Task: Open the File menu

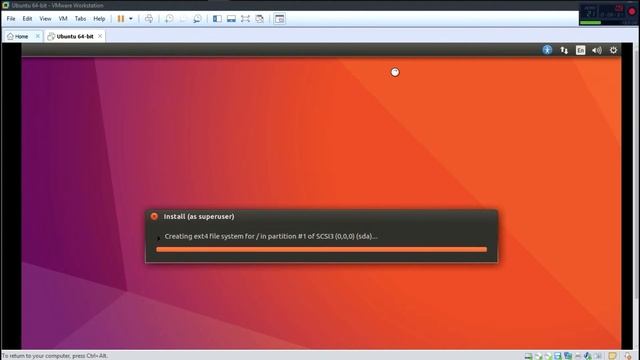Action: pos(11,19)
